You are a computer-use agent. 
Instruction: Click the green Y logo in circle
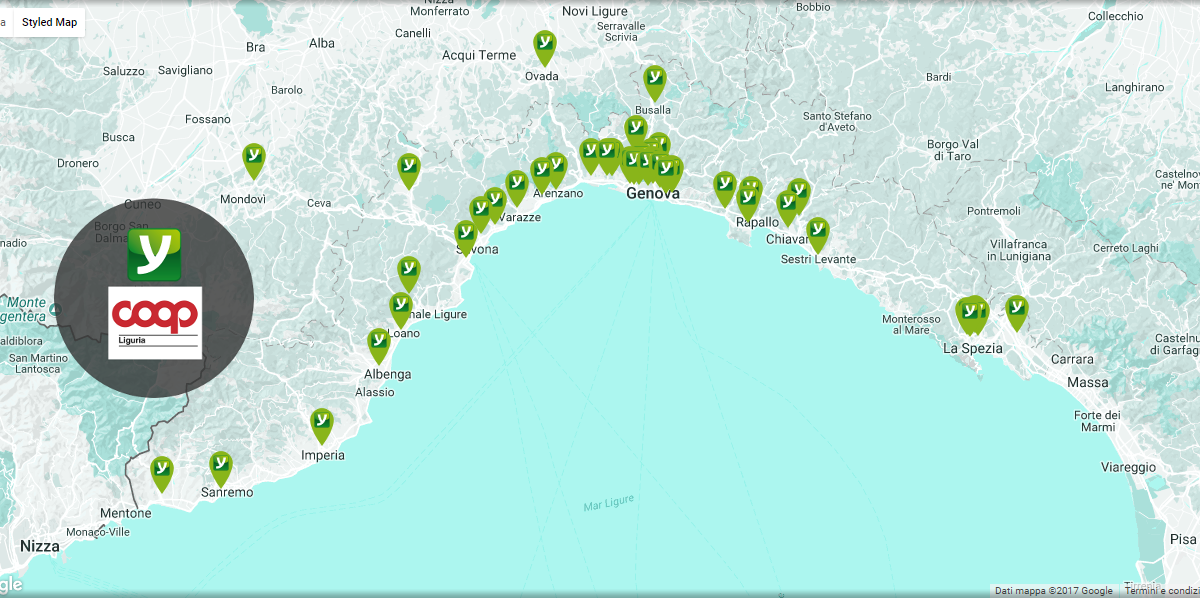pos(154,254)
